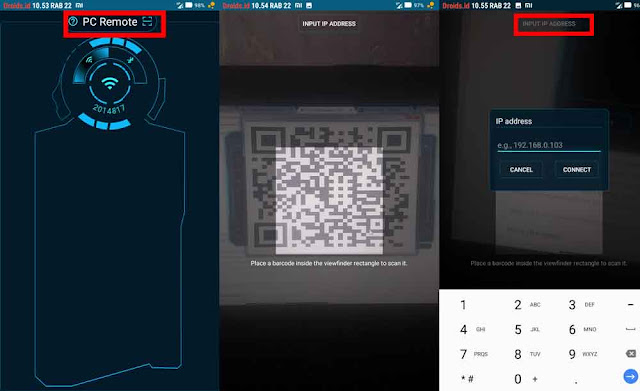
Task: Tap the bright QR viewfinder rectangle
Action: 329,200
